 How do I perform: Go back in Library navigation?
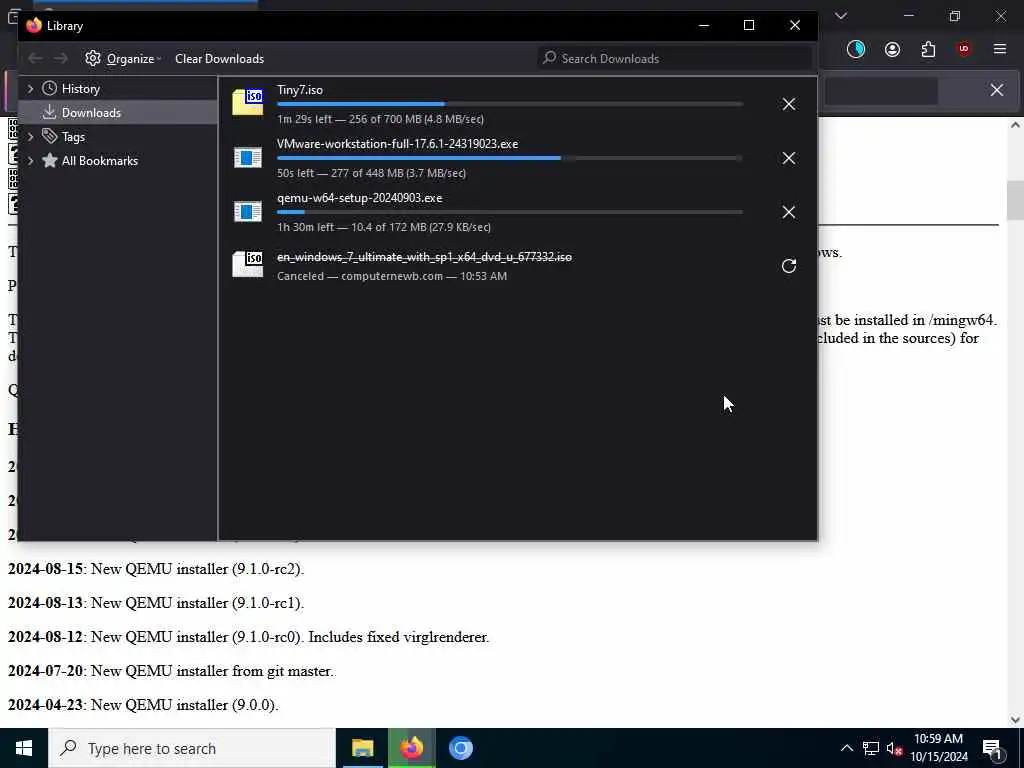[x=35, y=59]
